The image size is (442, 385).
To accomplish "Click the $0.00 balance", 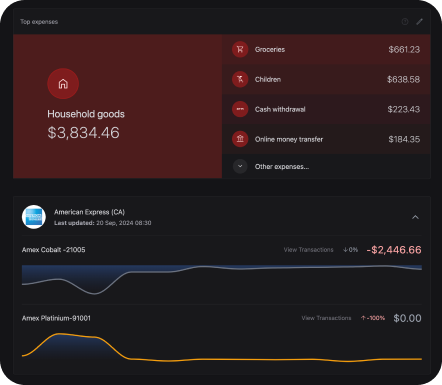I will coord(407,318).
